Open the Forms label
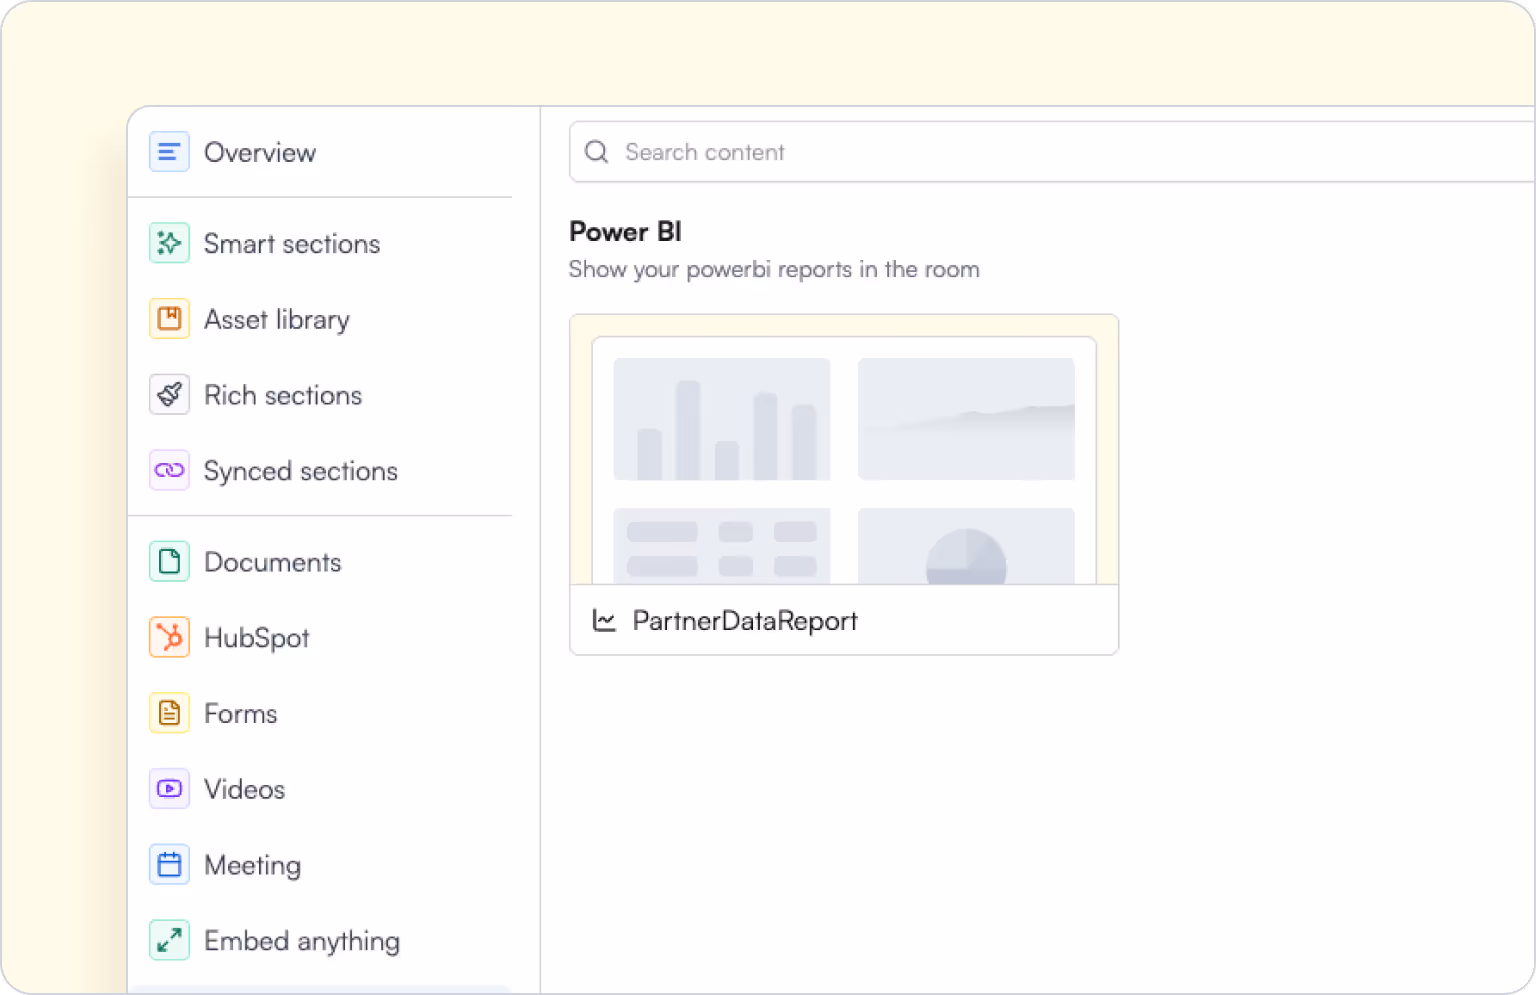Viewport: 1536px width, 995px height. (241, 713)
